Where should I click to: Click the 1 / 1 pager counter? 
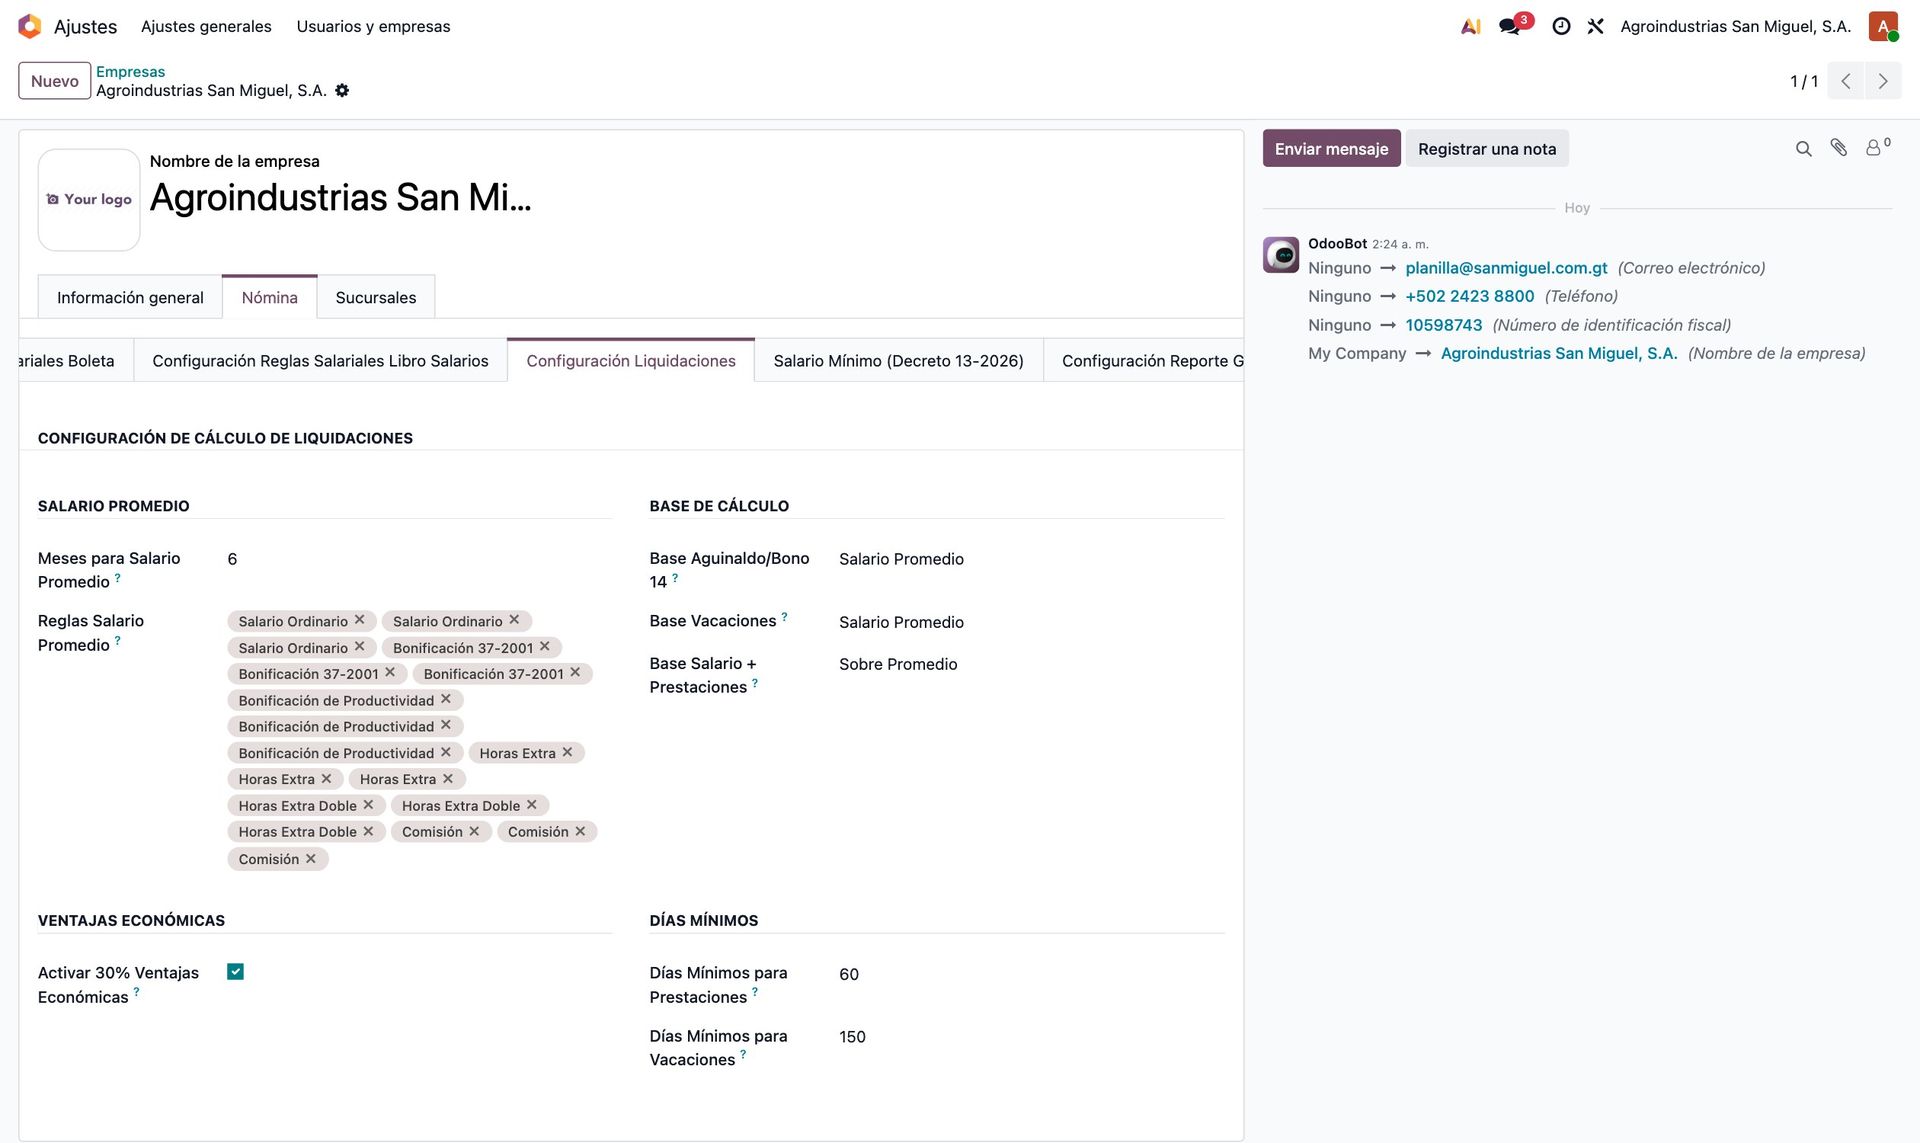point(1804,81)
